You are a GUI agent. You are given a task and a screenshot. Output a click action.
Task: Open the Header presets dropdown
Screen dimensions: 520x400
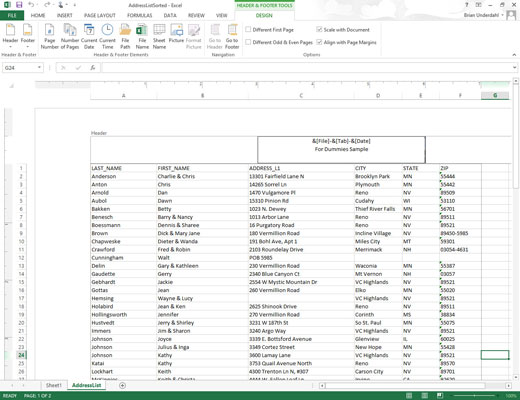10,36
